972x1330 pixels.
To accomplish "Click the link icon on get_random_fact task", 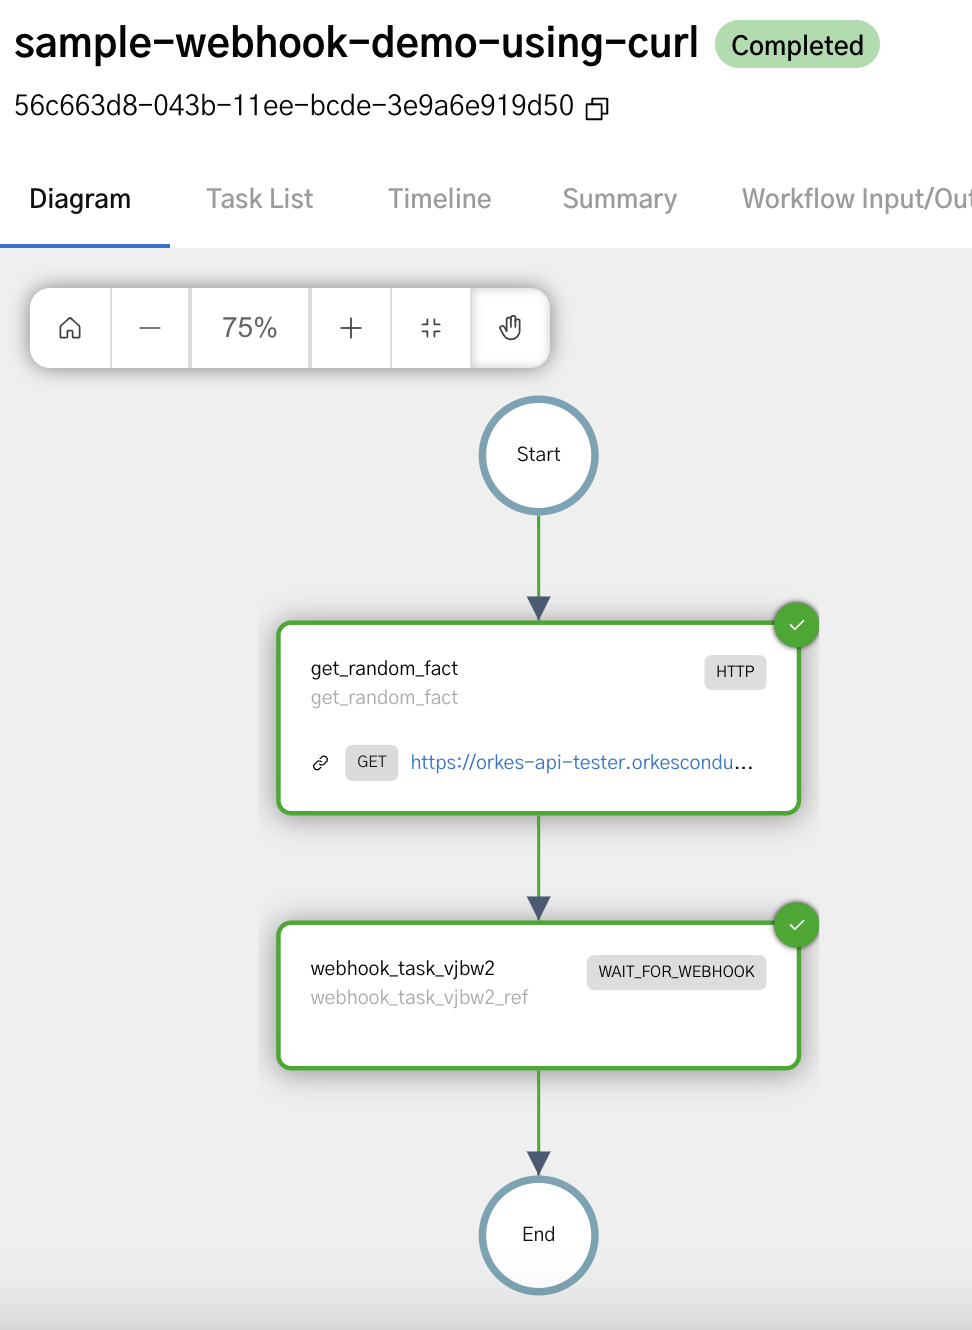I will click(320, 762).
